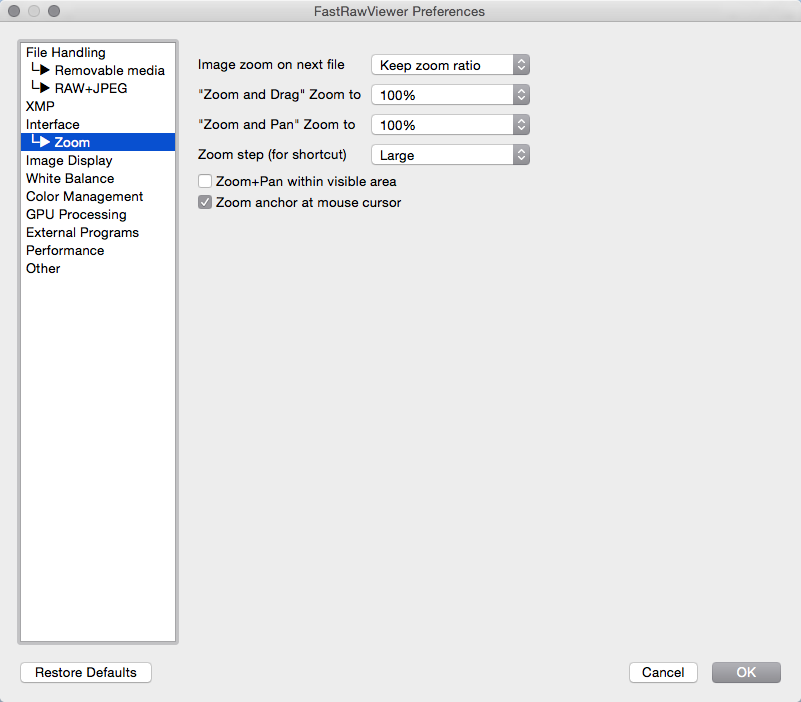Screen dimensions: 801x702
Task: Disable Zoom anchor at mouse cursor
Action: pyautogui.click(x=205, y=202)
